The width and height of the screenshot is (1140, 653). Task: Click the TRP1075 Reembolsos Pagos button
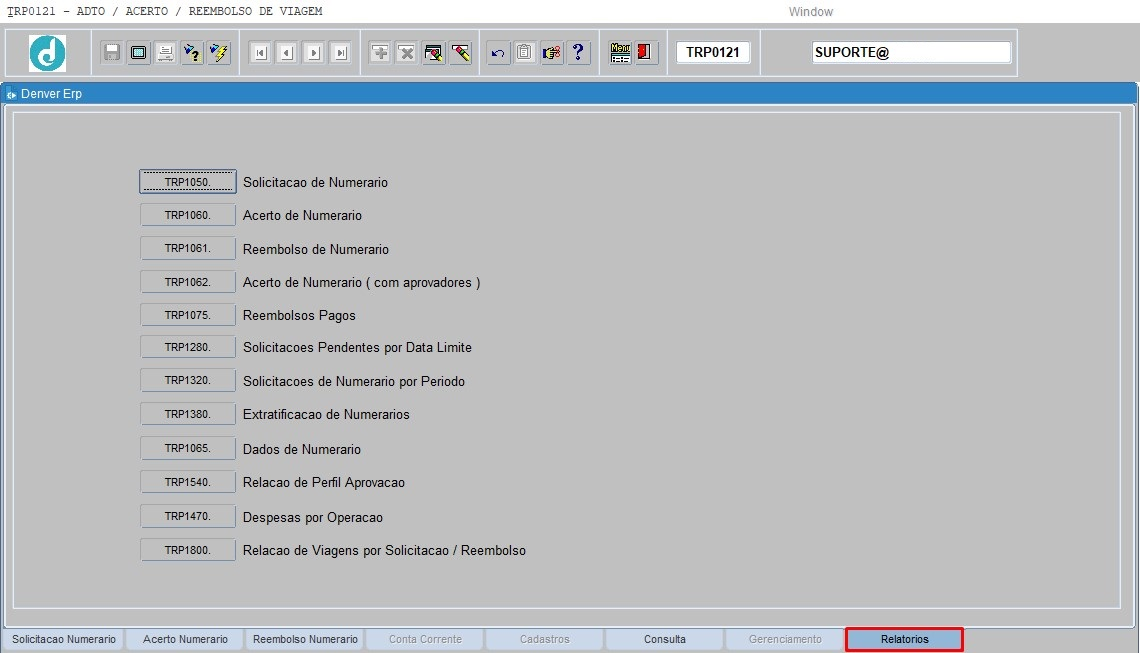(187, 315)
